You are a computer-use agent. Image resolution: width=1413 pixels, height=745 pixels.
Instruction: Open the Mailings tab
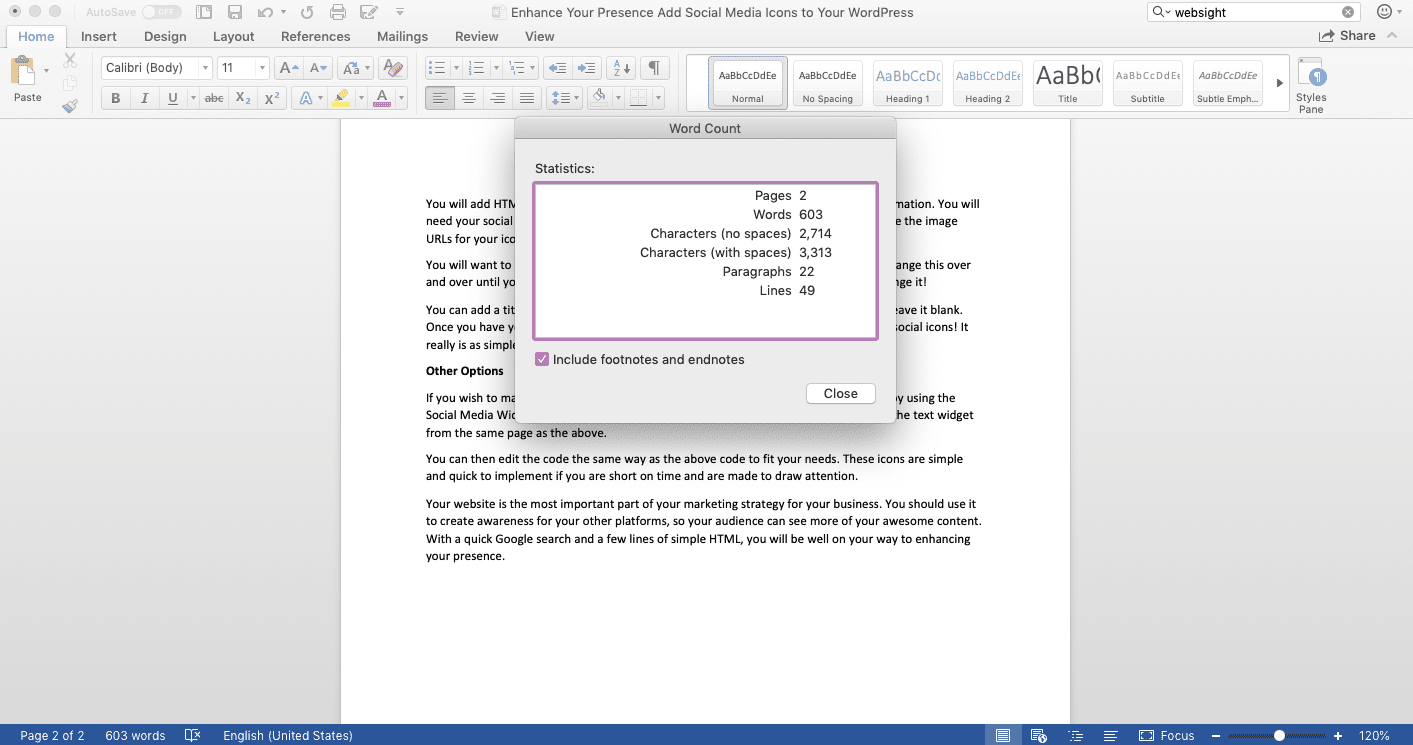click(403, 36)
